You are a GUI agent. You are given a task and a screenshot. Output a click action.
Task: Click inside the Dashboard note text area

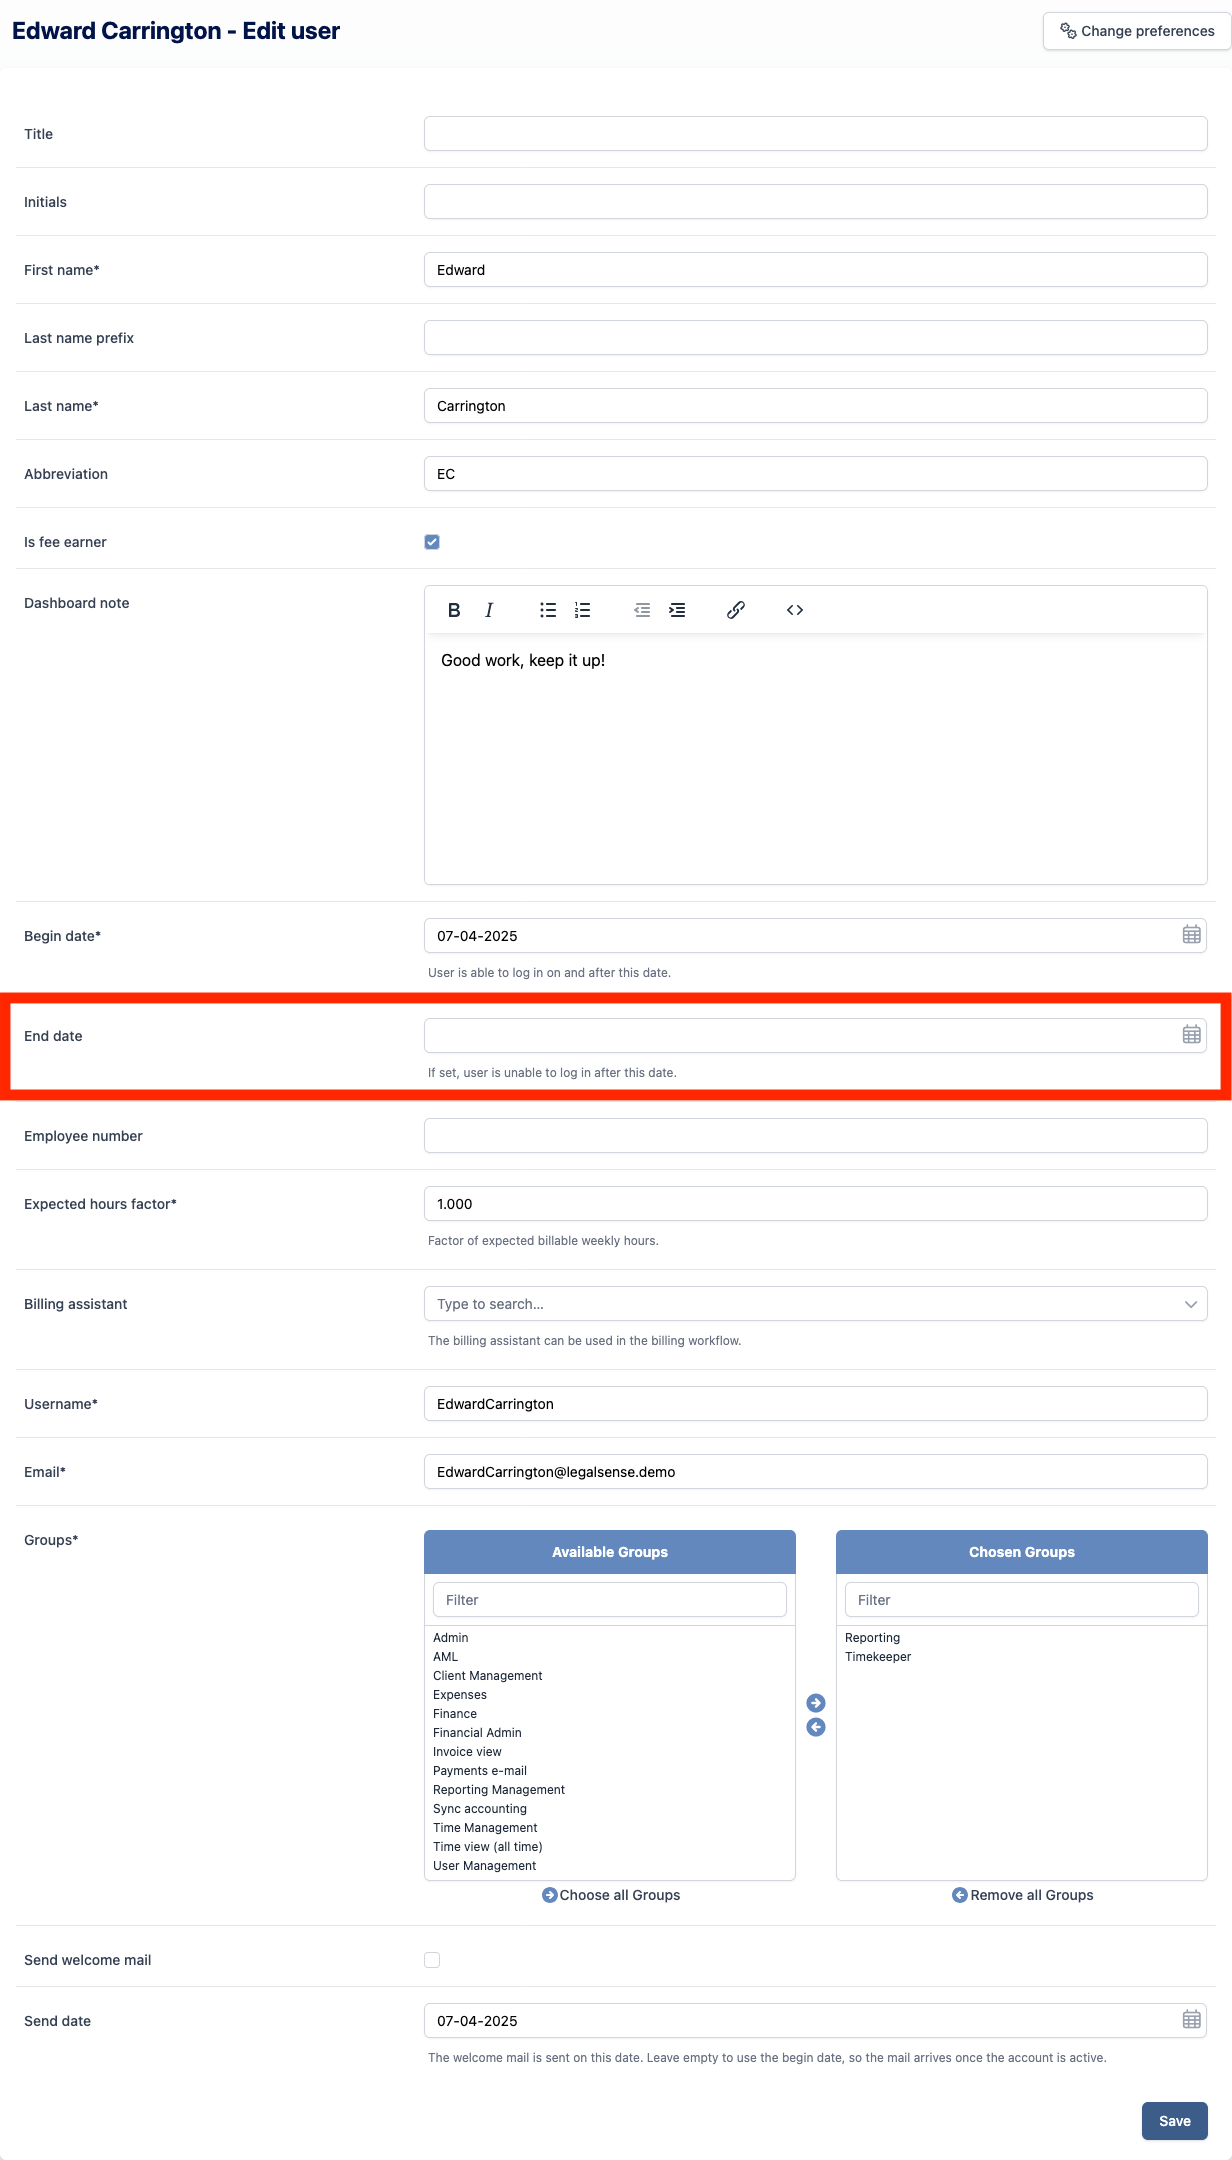[816, 759]
